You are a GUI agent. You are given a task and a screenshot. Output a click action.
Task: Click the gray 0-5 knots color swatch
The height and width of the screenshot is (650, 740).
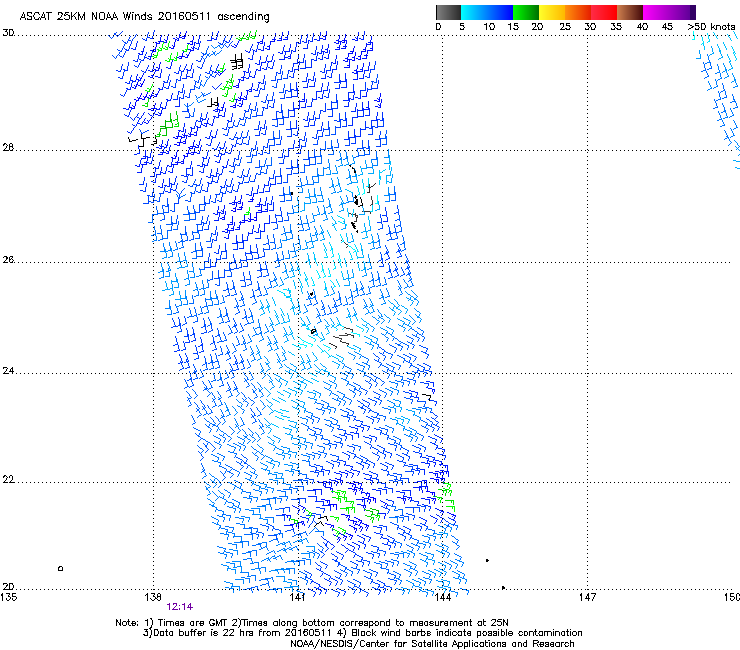coord(448,12)
